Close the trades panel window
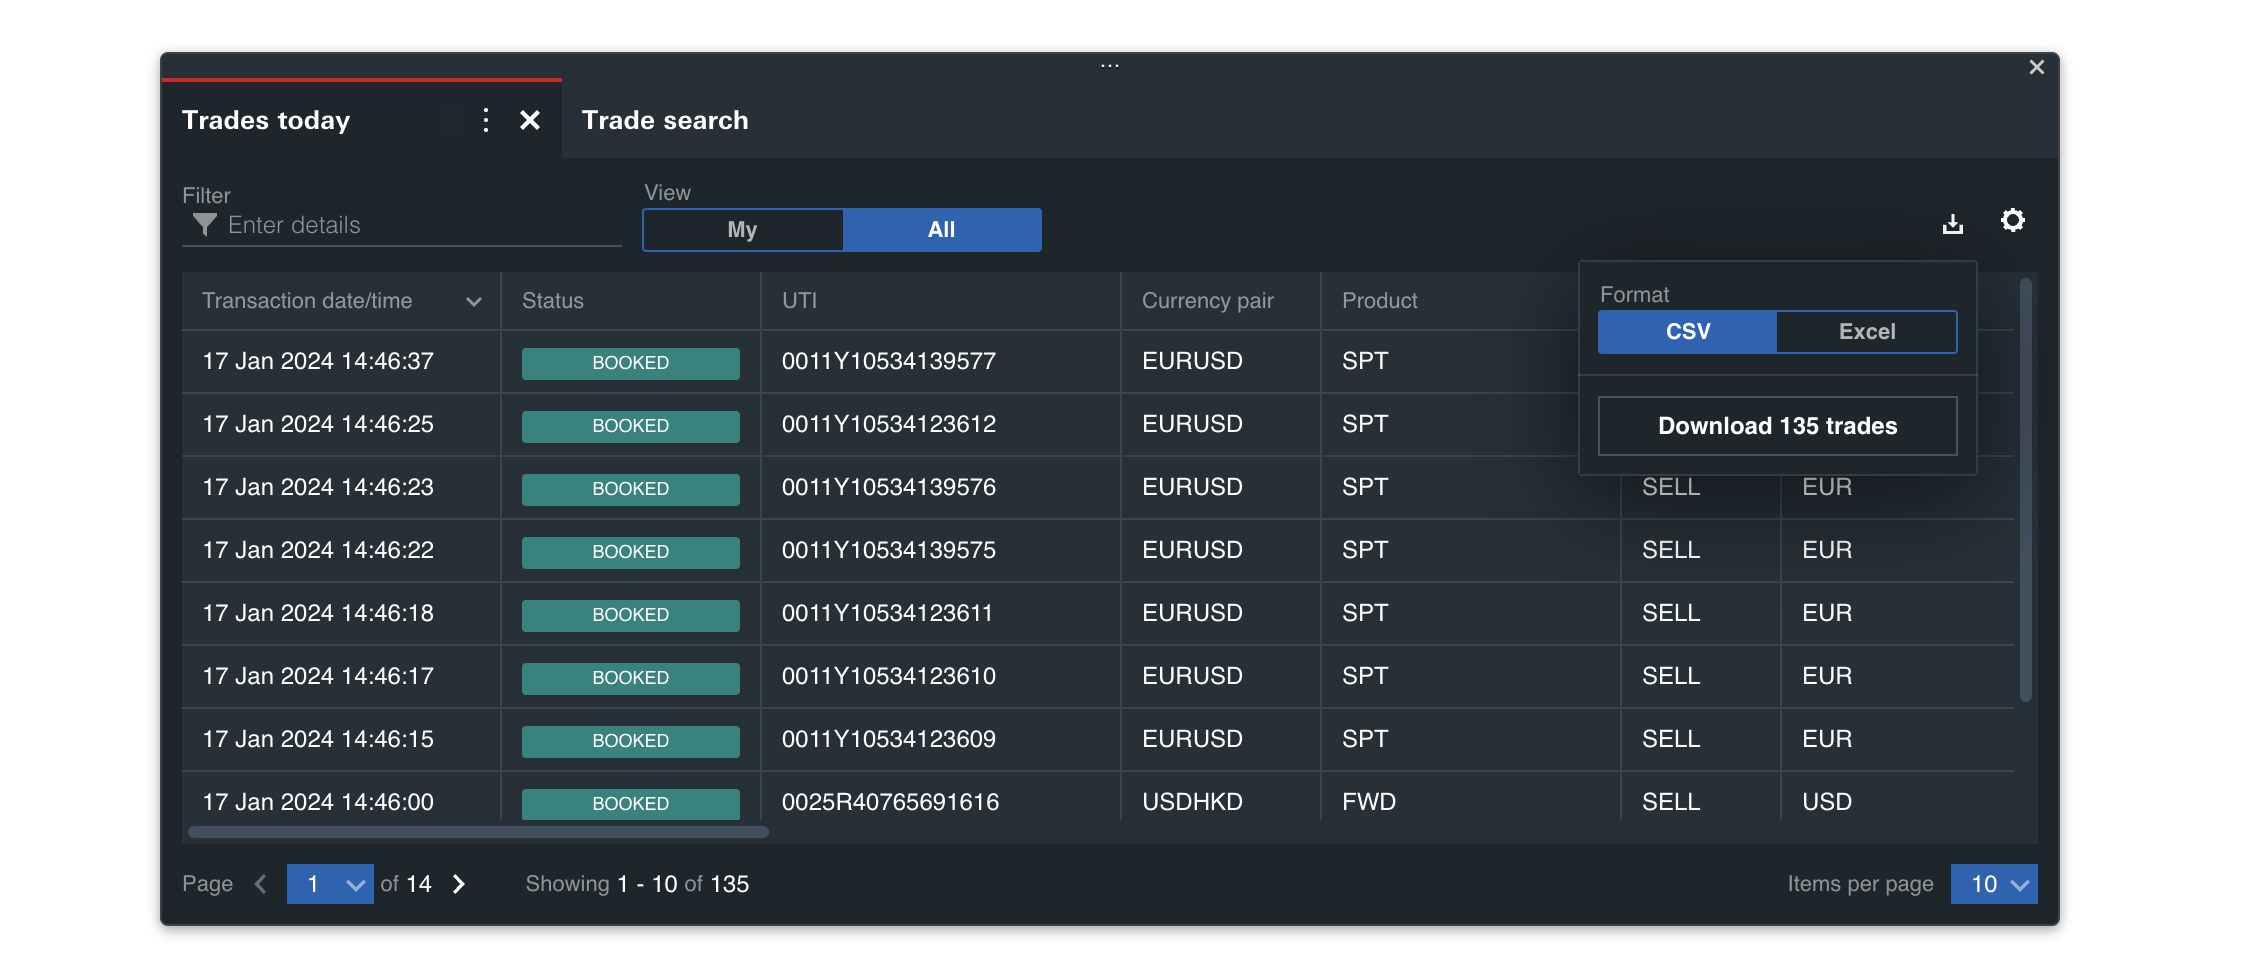2242x978 pixels. pos(2036,67)
